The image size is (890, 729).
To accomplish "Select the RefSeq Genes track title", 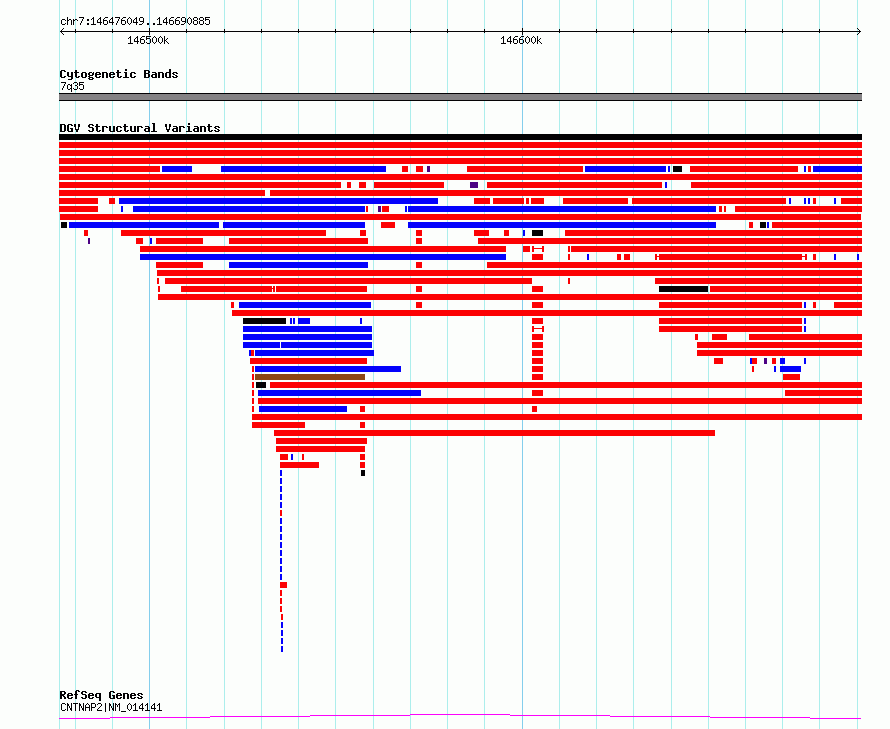I will click(101, 695).
